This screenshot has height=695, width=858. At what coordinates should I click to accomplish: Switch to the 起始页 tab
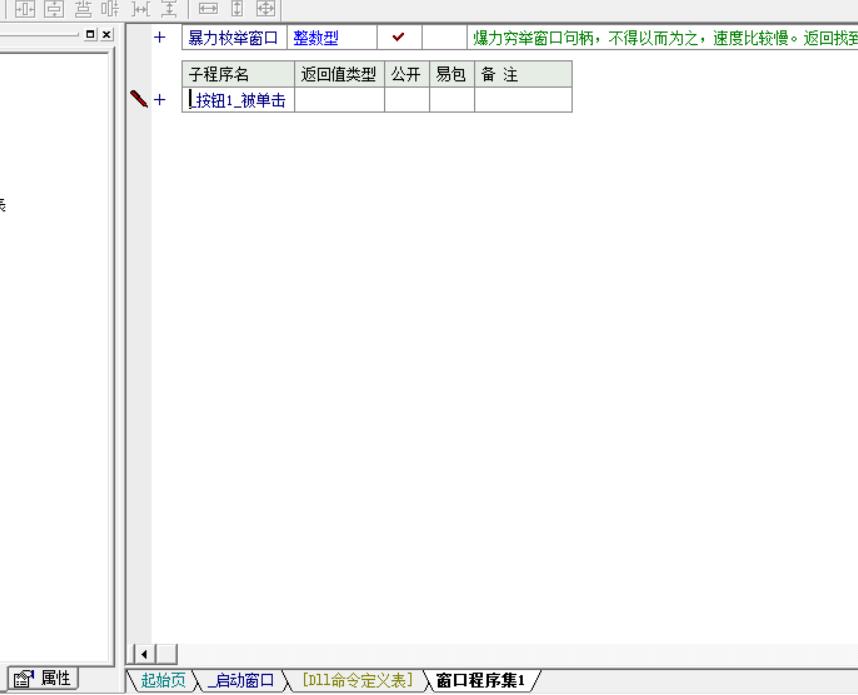pos(163,681)
